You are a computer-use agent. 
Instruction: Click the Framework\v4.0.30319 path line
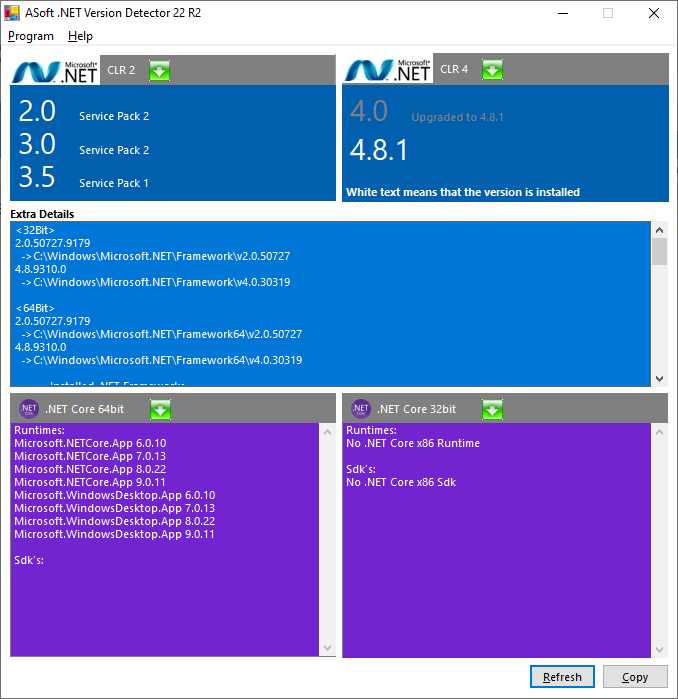point(156,282)
